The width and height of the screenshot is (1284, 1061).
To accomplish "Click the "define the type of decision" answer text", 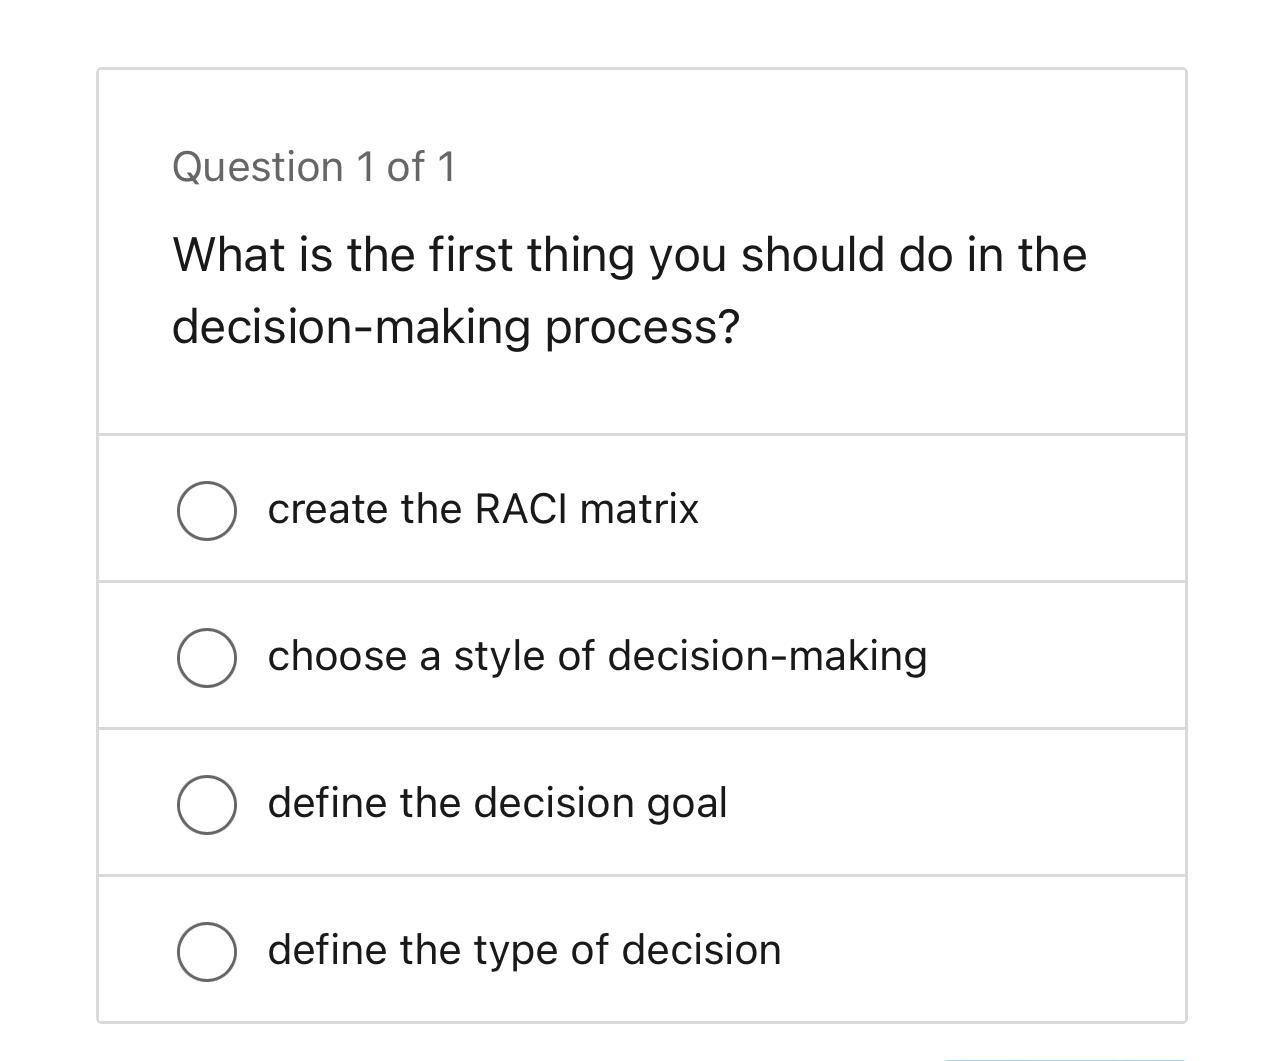I will click(524, 950).
